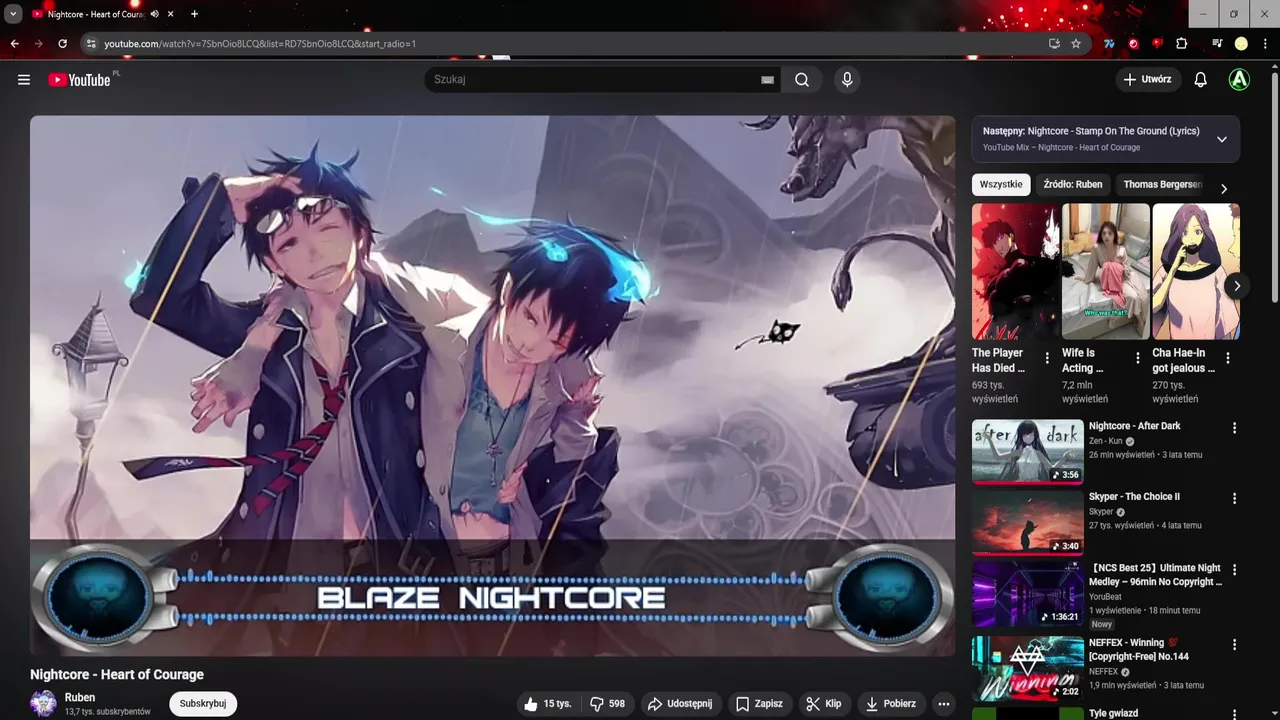The image size is (1280, 720).
Task: Open the Cha Hae-In got jealous short thumbnail
Action: (x=1196, y=272)
